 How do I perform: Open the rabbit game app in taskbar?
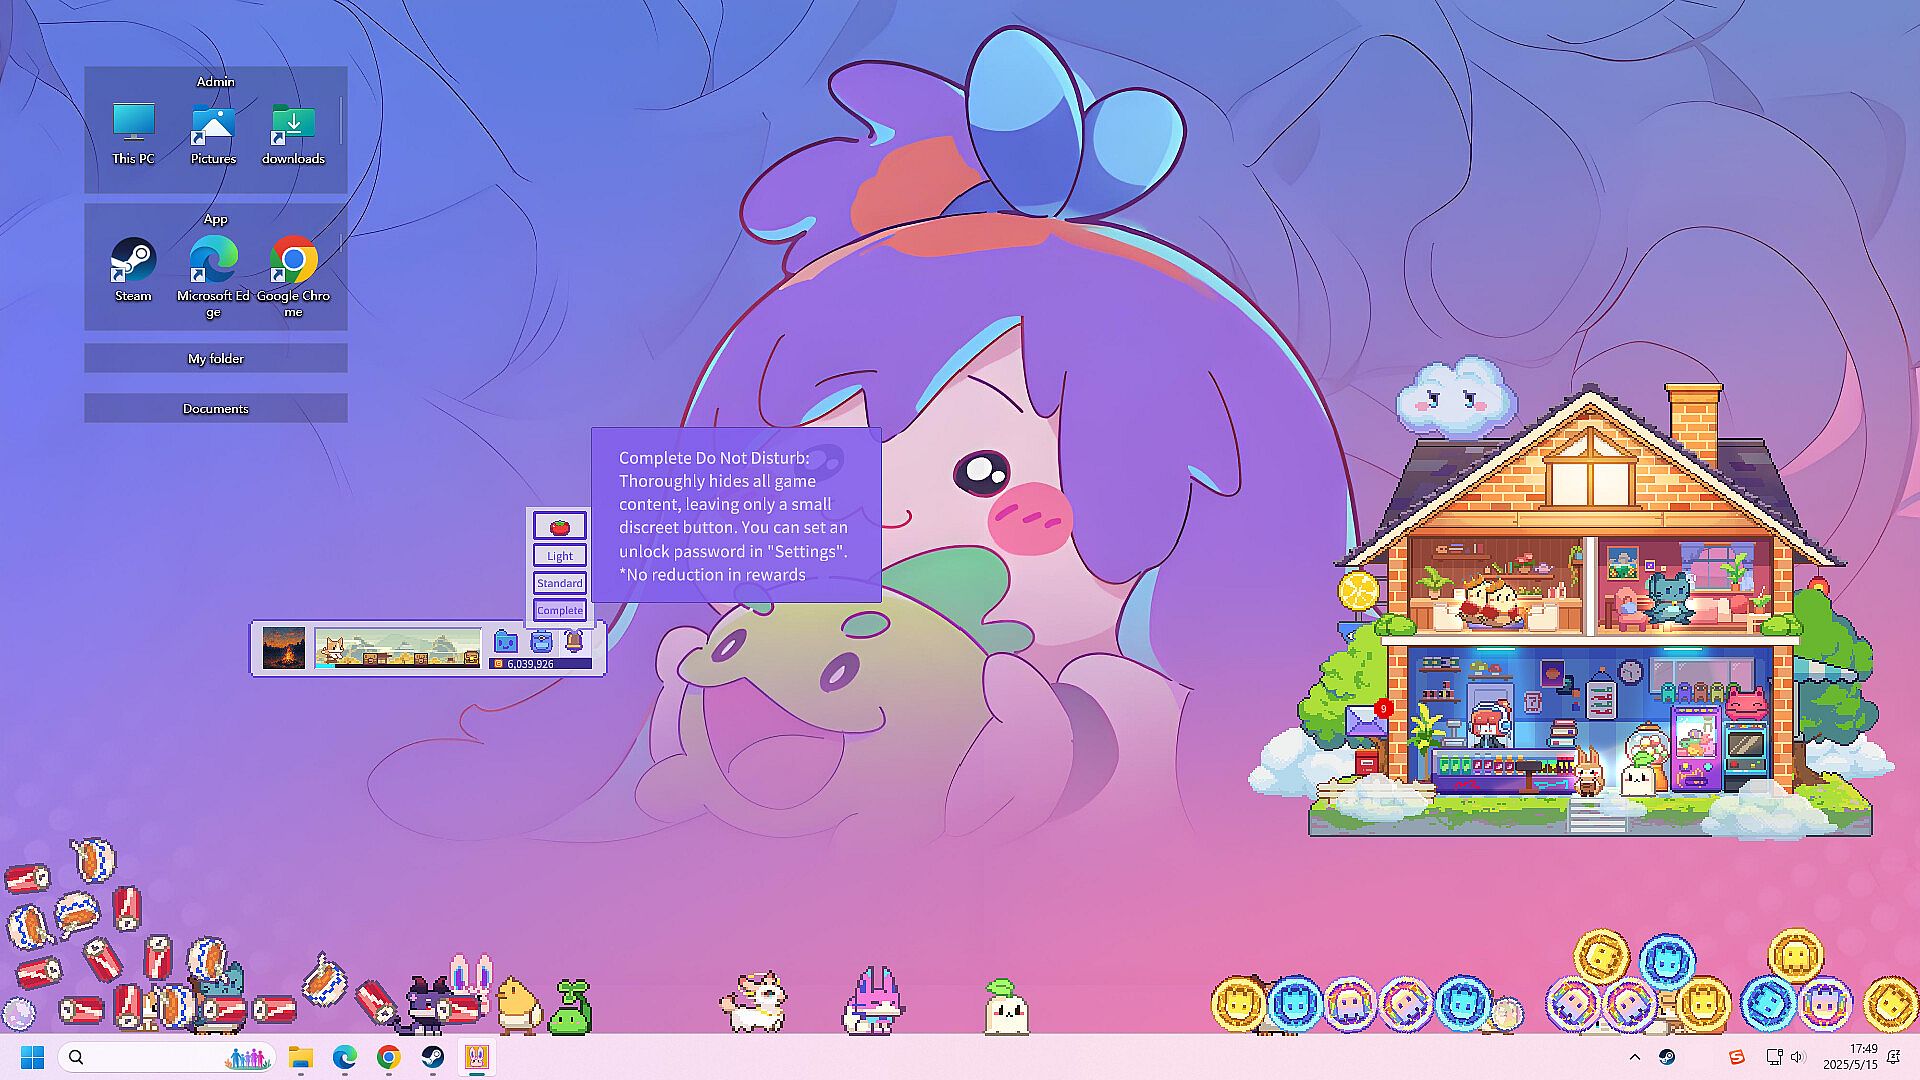point(477,1057)
